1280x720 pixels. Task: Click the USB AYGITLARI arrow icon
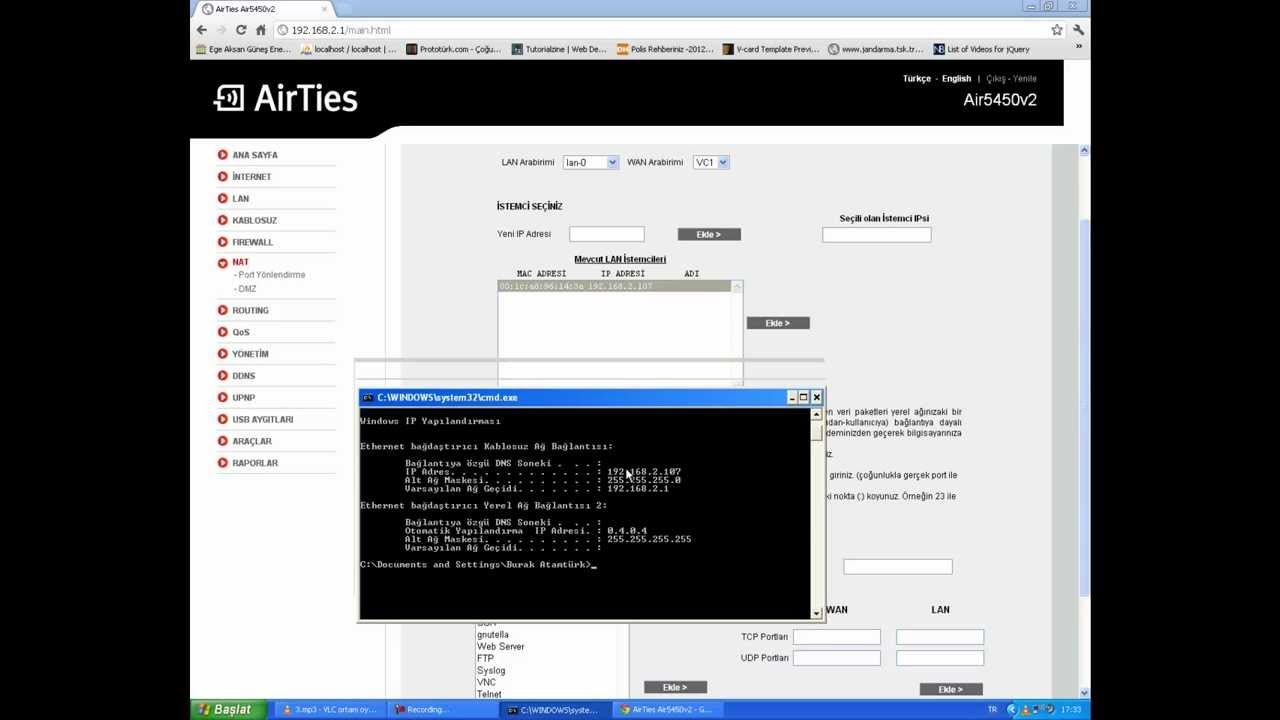[x=222, y=419]
